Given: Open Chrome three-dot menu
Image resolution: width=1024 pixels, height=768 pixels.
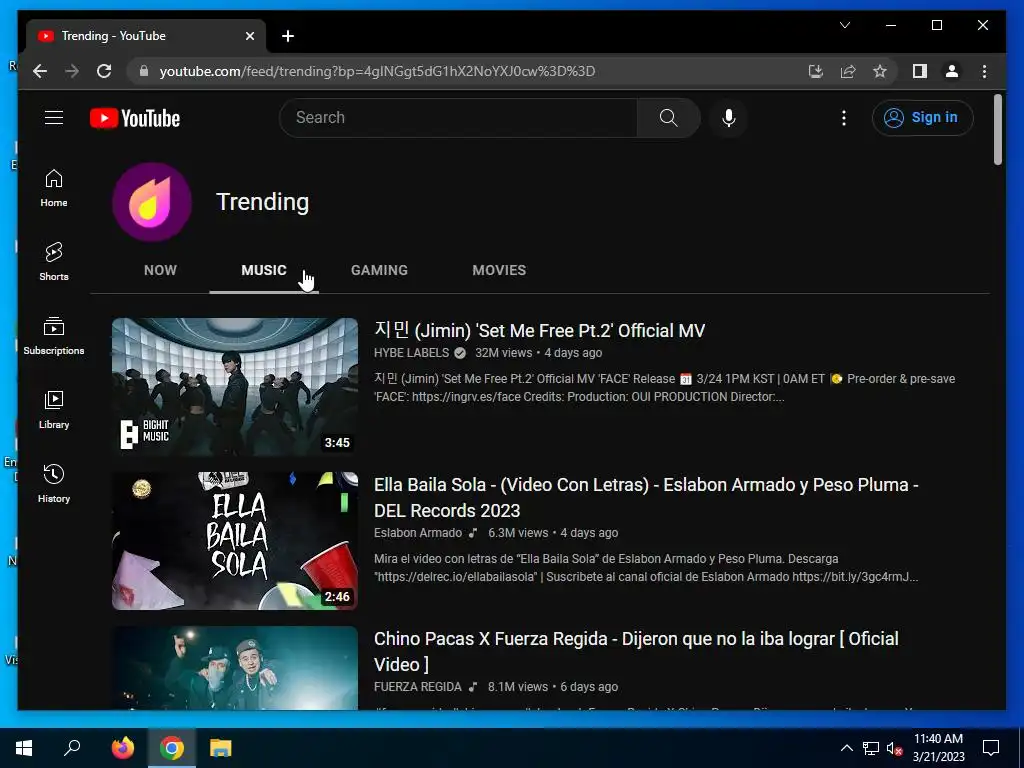Looking at the screenshot, I should pyautogui.click(x=984, y=71).
